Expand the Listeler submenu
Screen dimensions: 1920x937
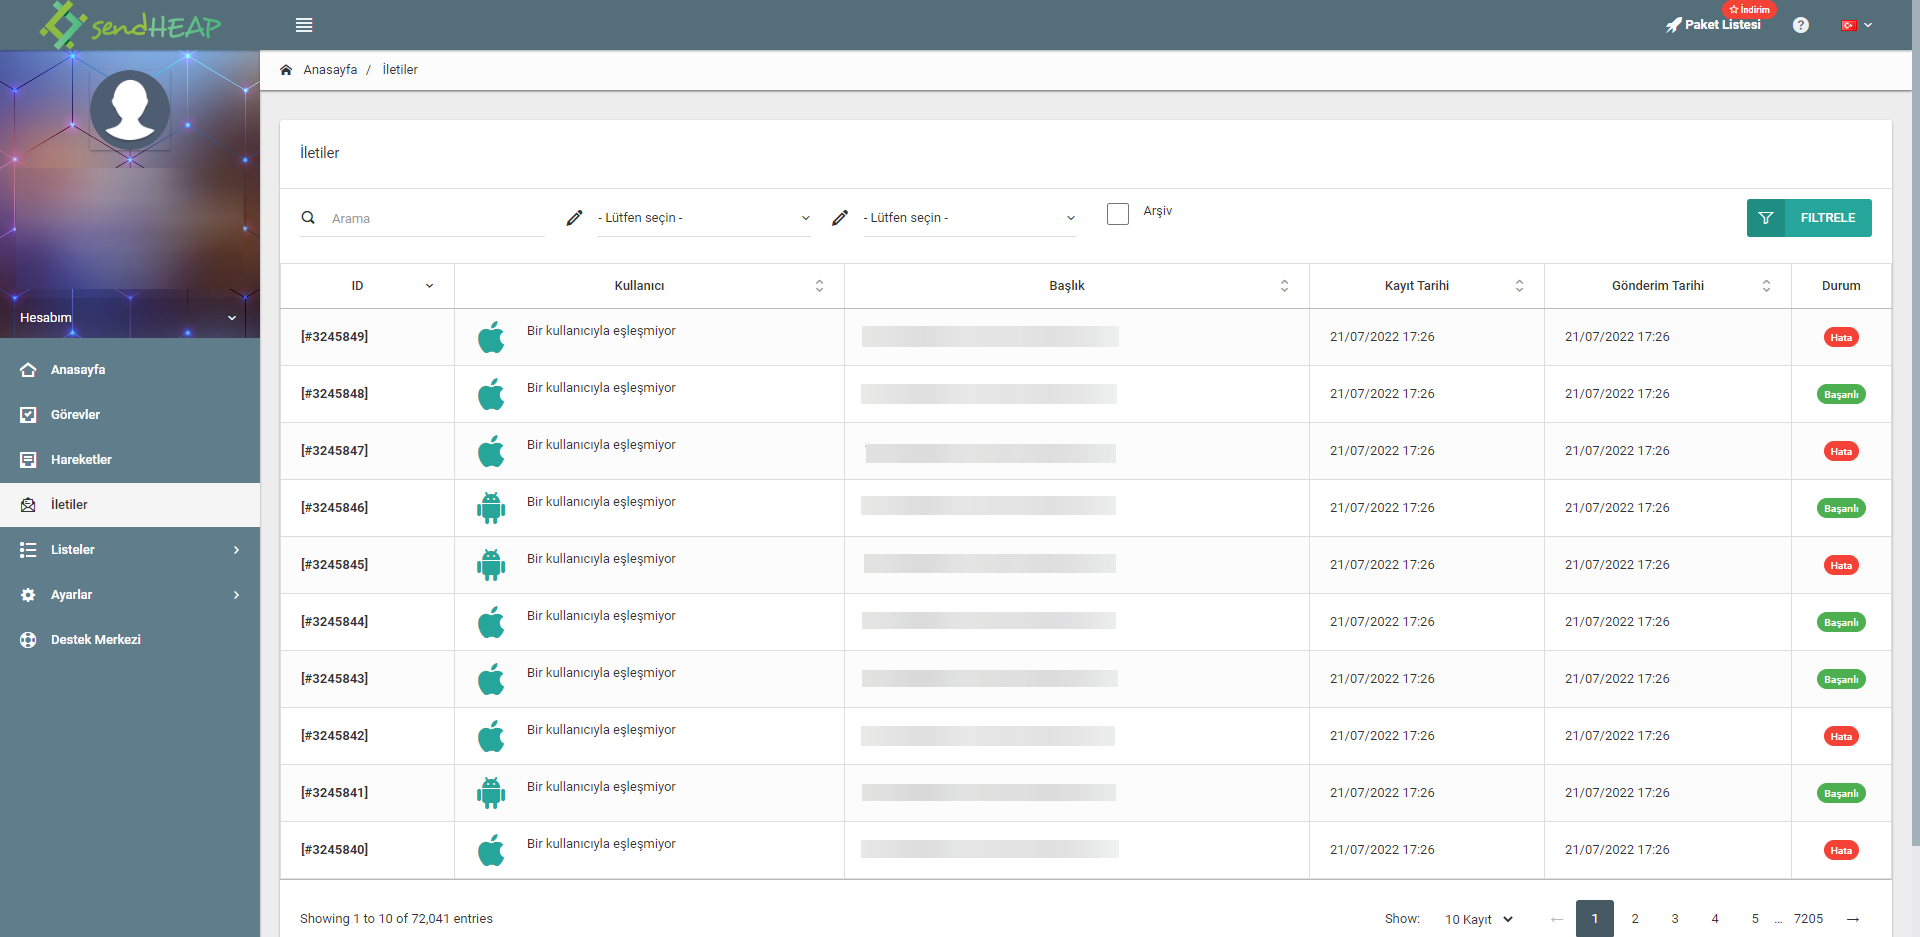click(130, 550)
